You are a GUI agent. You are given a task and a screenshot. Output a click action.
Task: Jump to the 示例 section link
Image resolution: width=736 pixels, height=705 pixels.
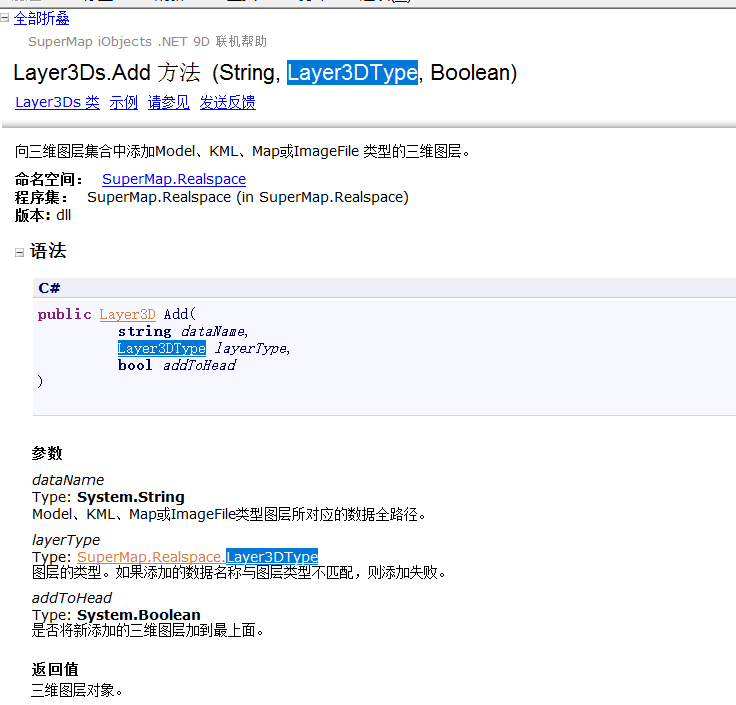123,102
